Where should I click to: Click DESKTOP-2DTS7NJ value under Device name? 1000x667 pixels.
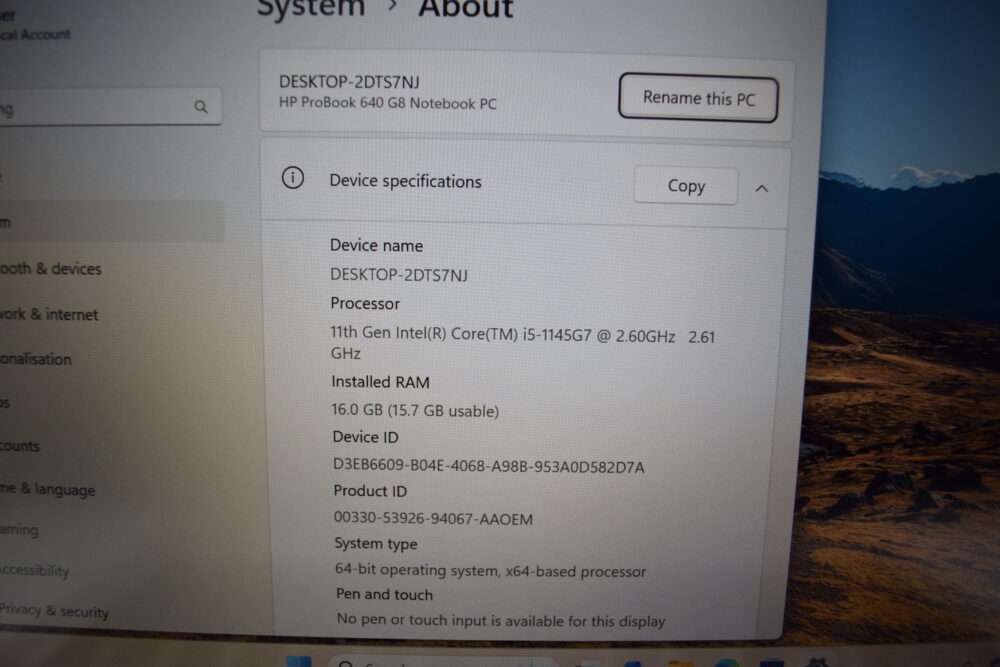point(399,275)
